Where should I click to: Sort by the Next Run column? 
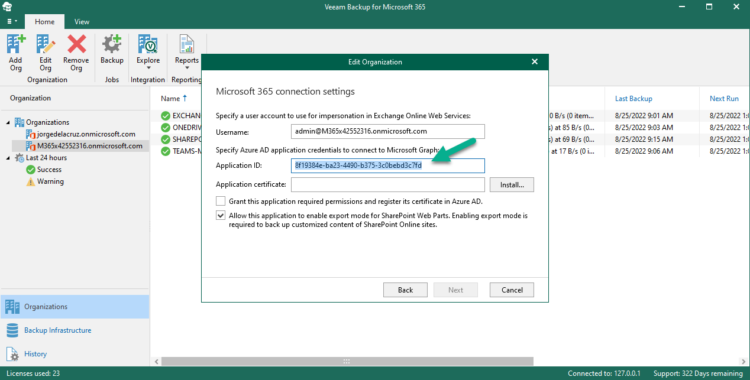coord(724,99)
